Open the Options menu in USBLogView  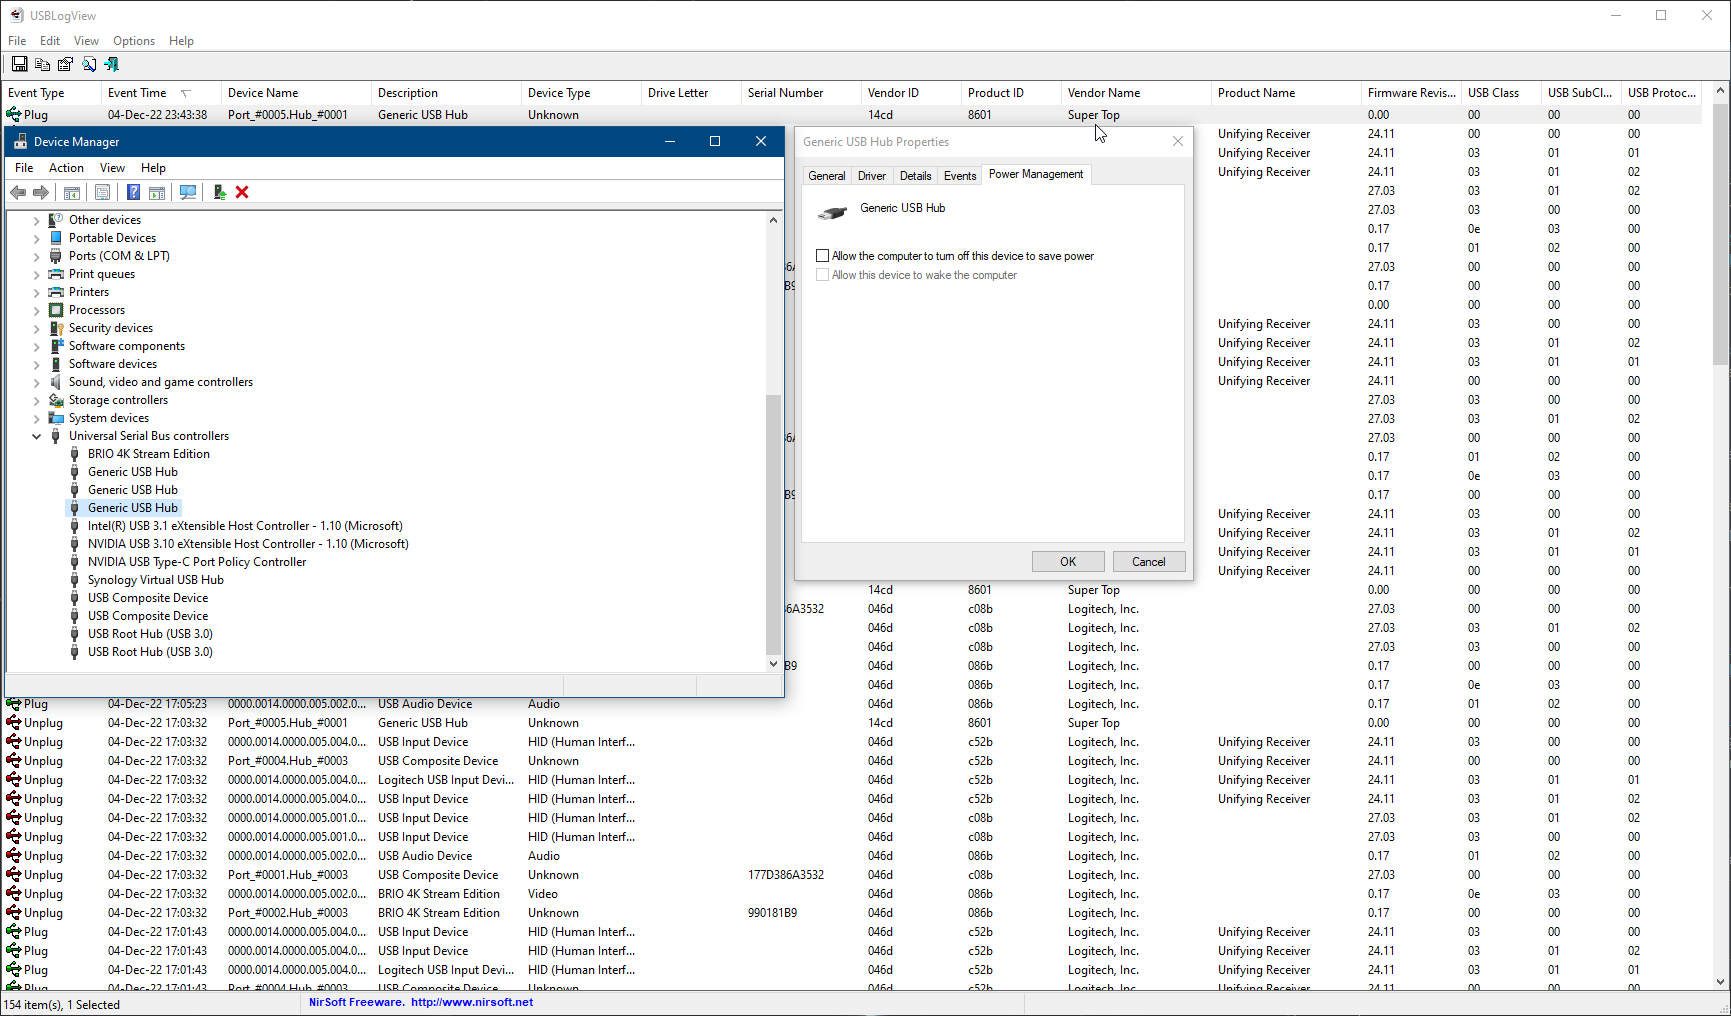(x=133, y=41)
